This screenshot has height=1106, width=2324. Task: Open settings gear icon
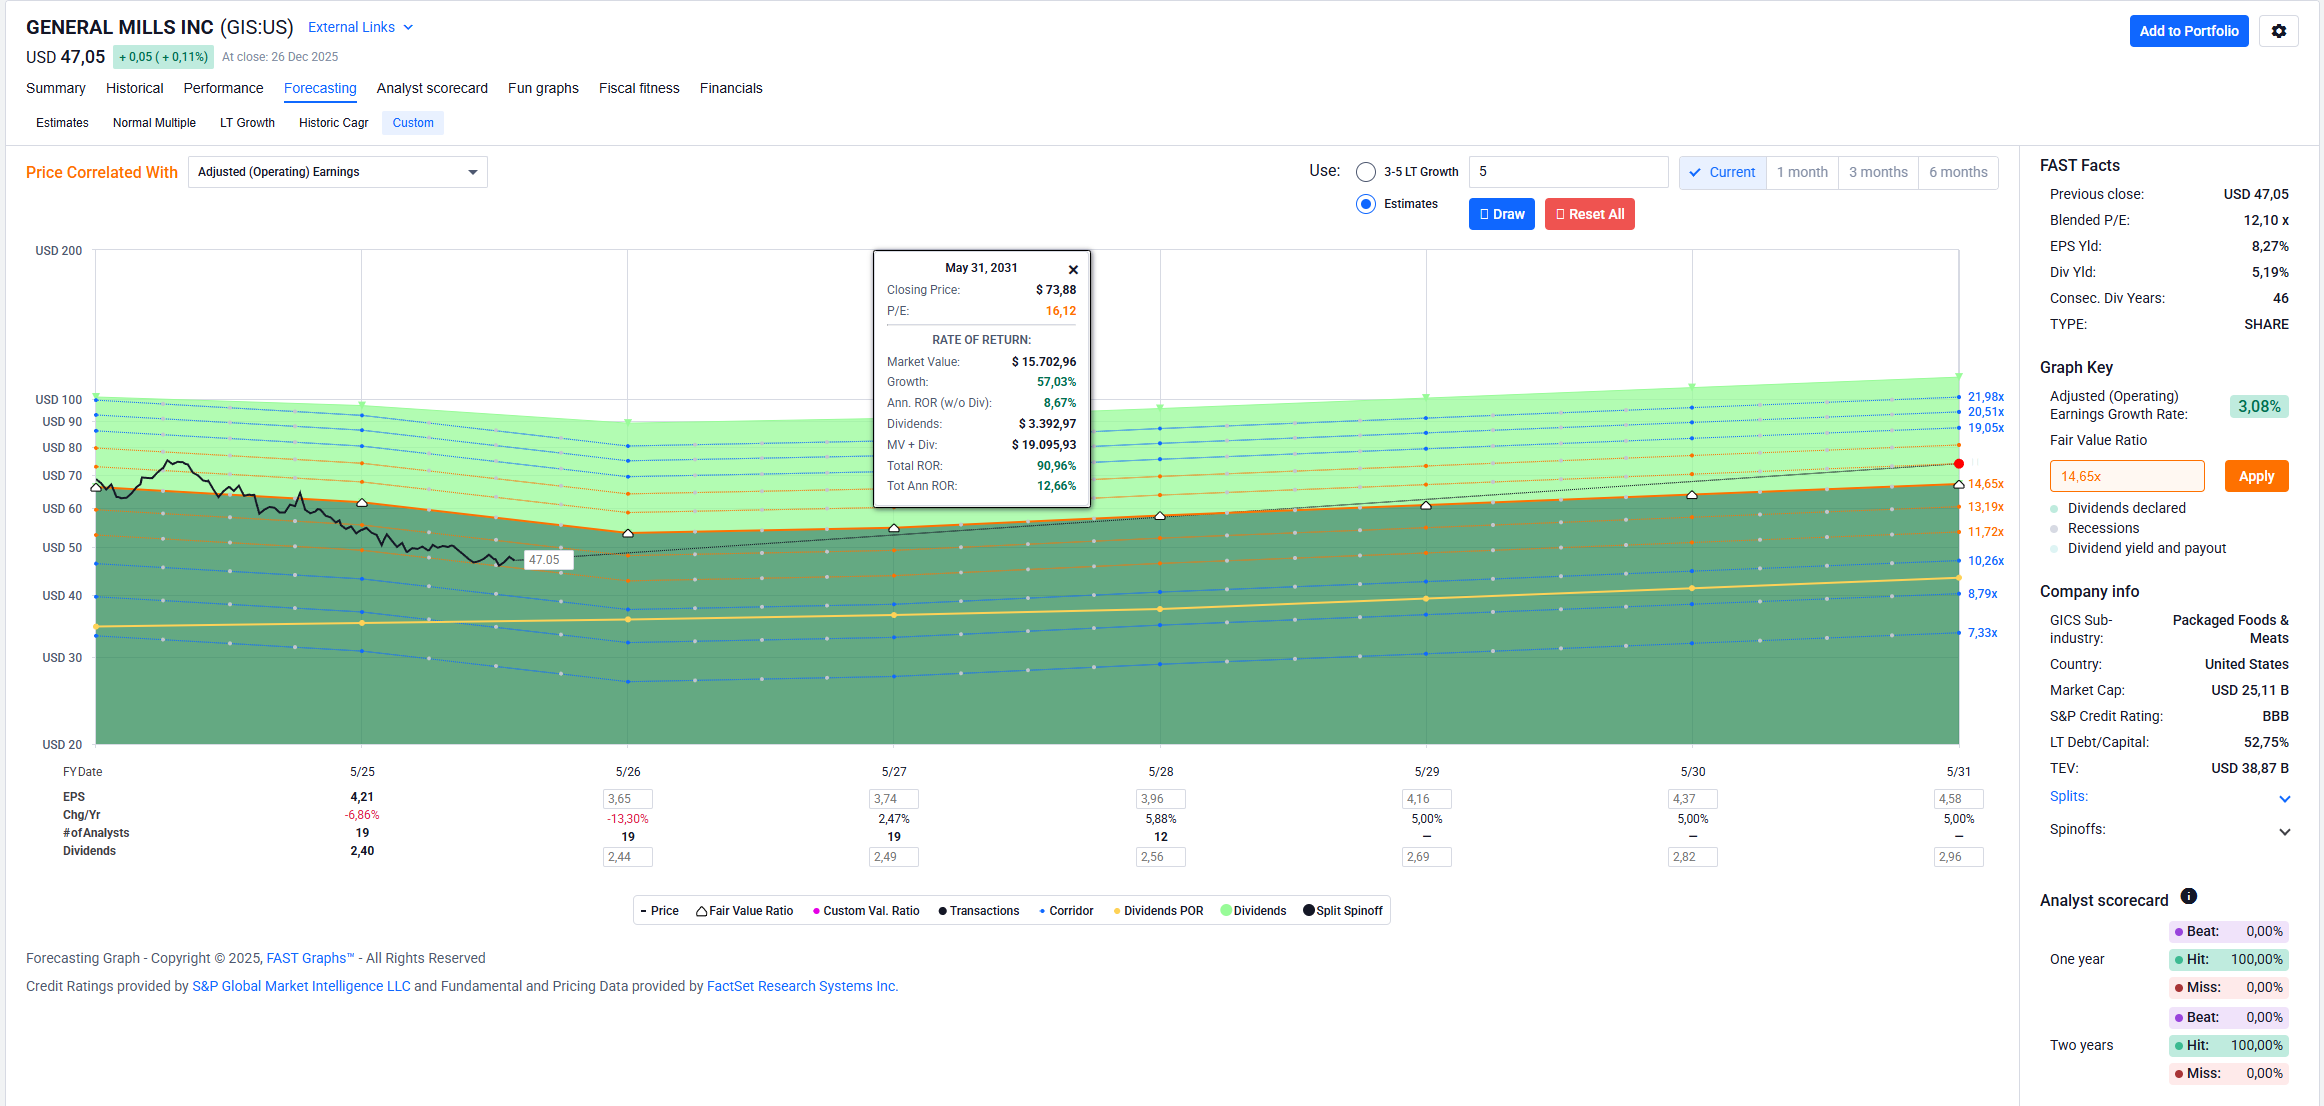(2278, 31)
